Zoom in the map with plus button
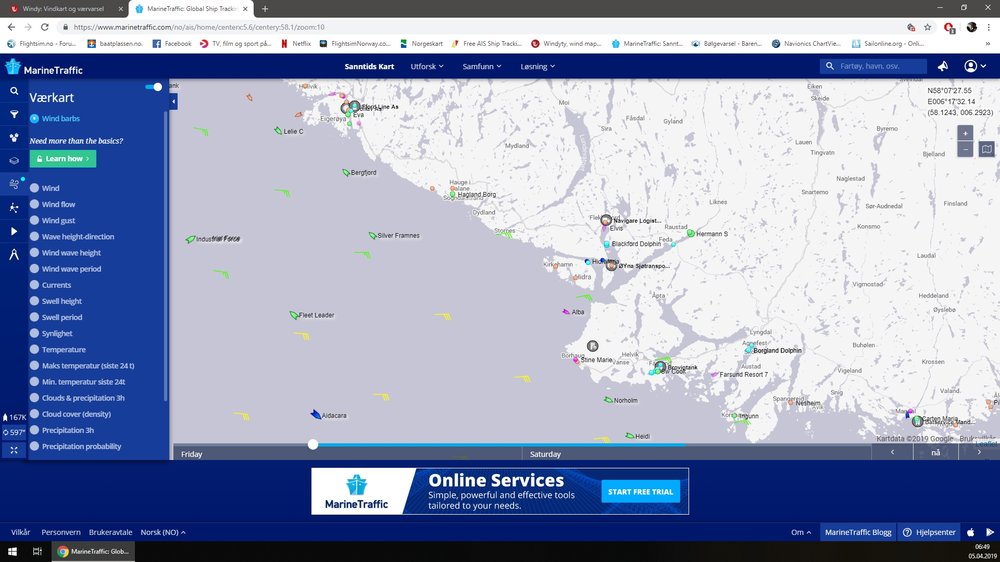Image resolution: width=1000 pixels, height=562 pixels. 965,133
